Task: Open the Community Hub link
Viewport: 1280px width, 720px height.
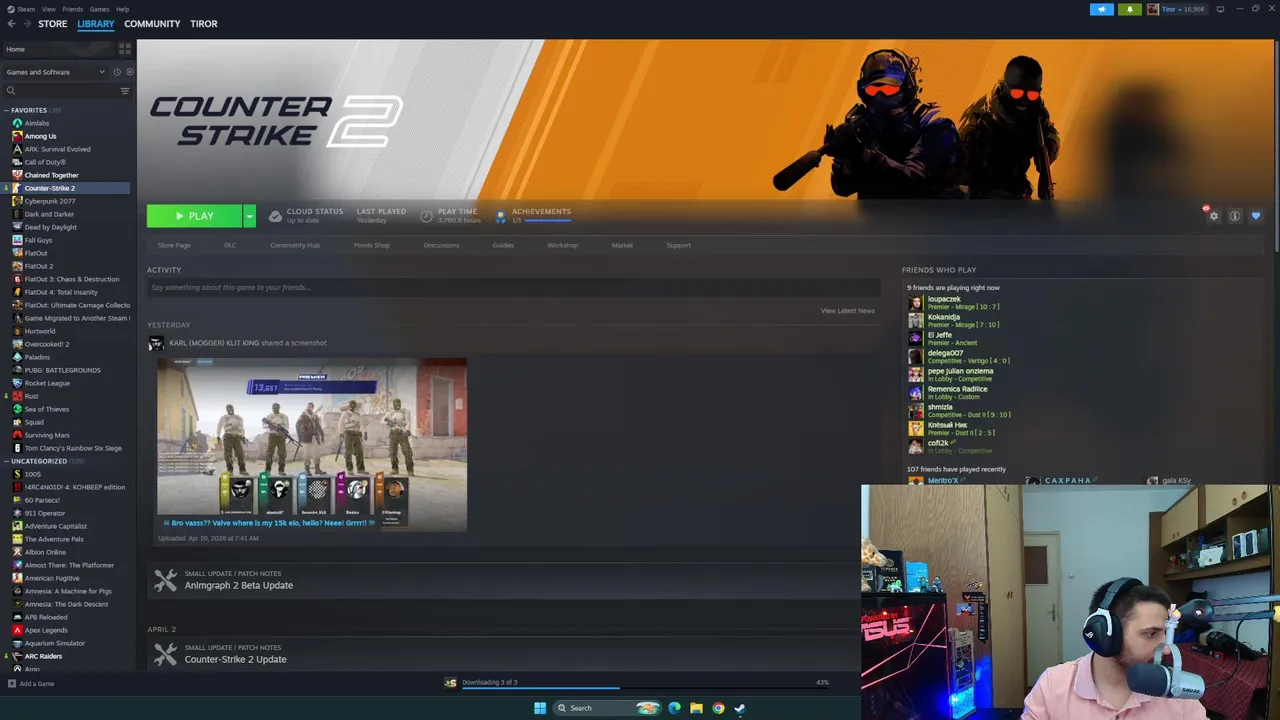Action: pos(295,245)
